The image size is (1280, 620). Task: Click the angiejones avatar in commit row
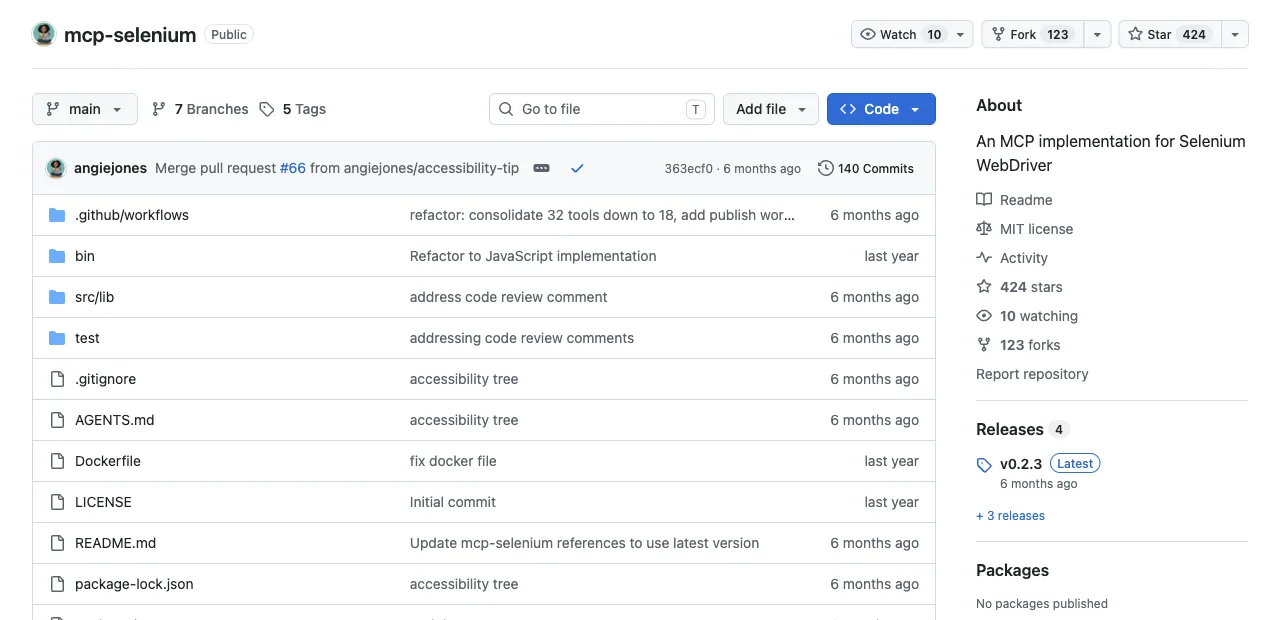pyautogui.click(x=56, y=168)
